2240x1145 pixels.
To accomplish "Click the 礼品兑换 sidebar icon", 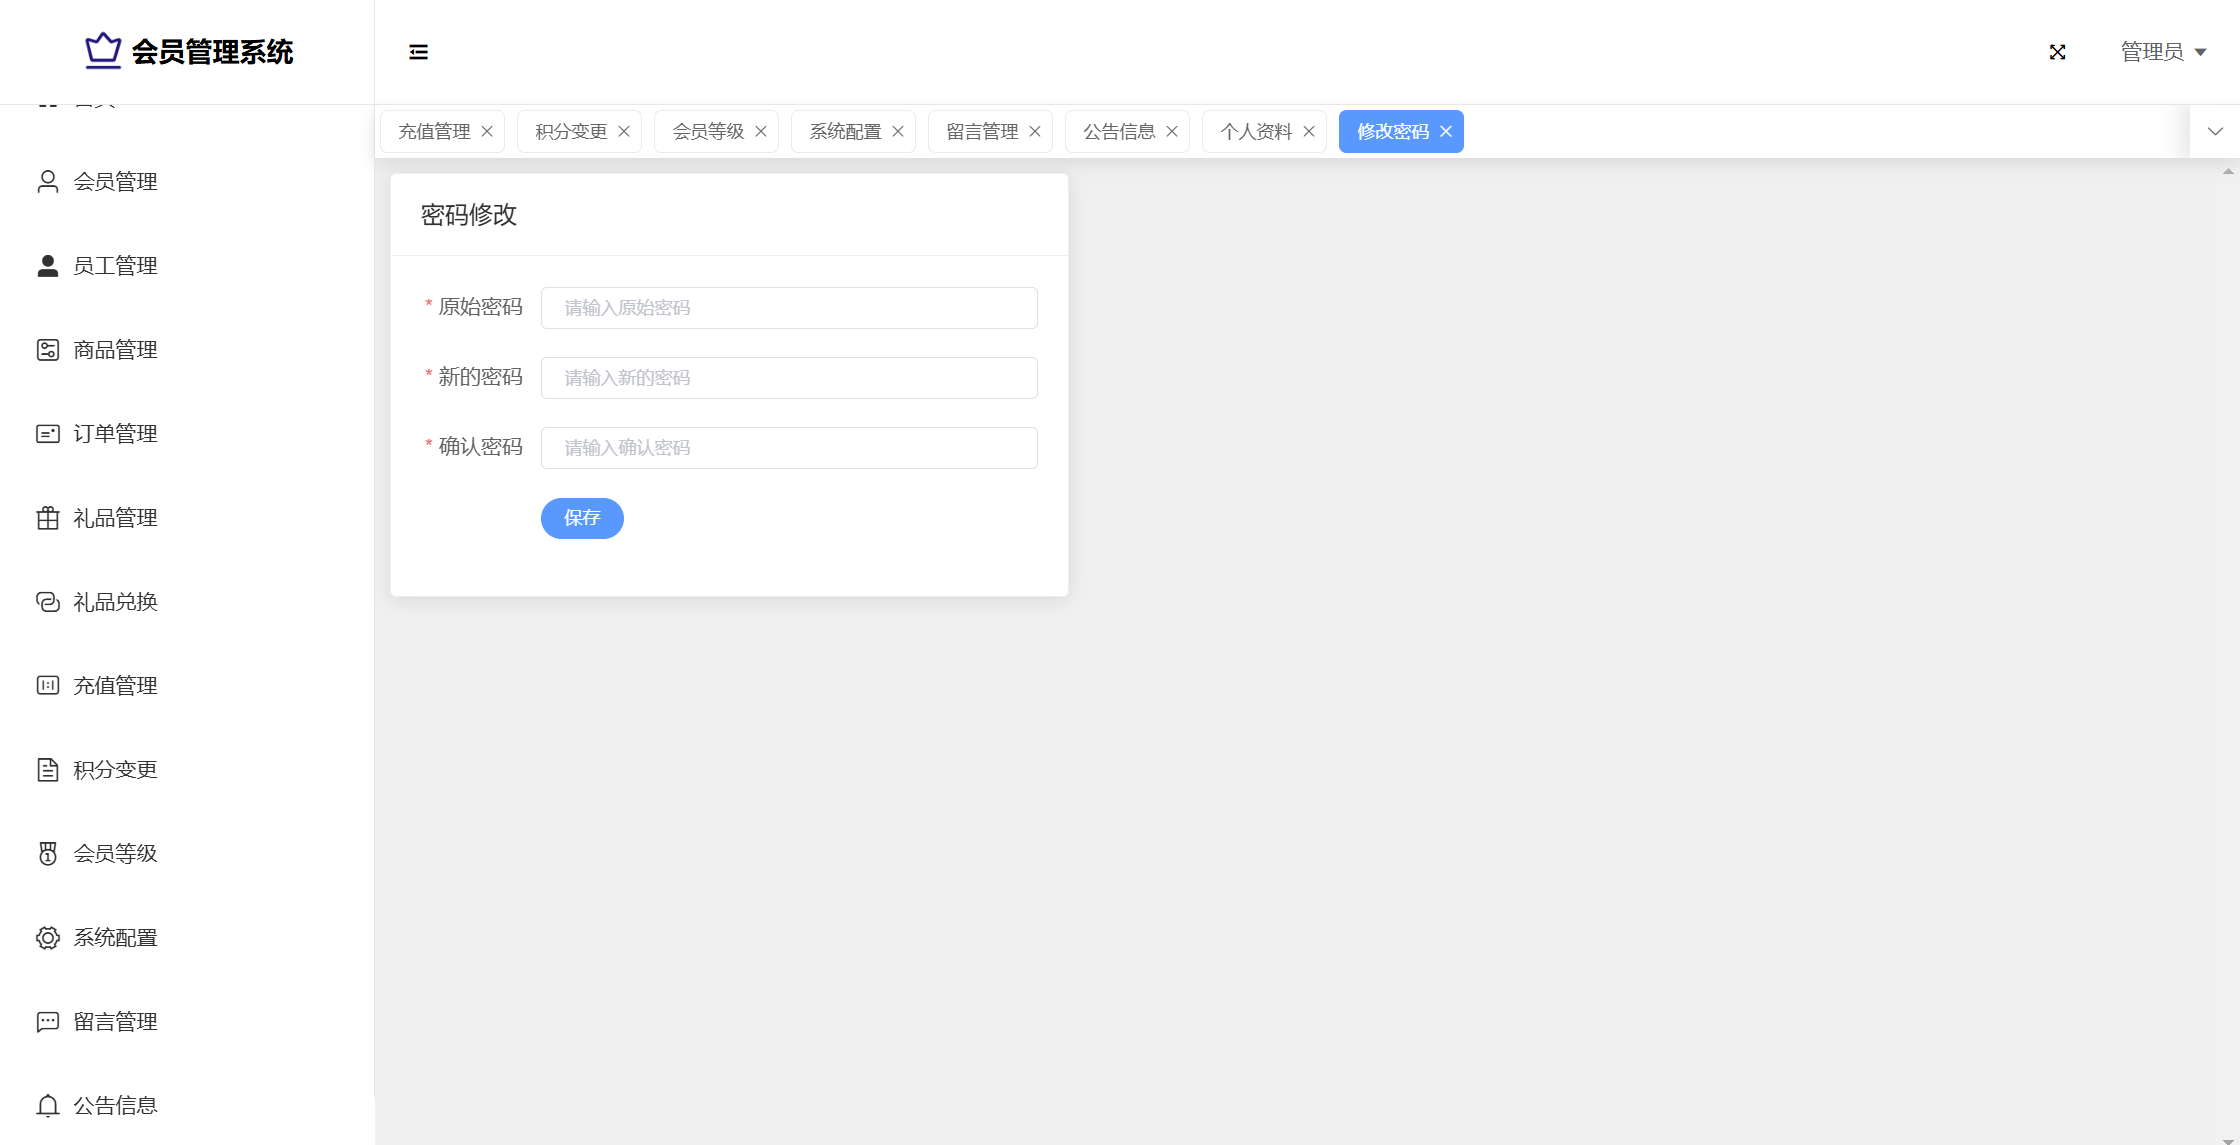I will click(47, 602).
